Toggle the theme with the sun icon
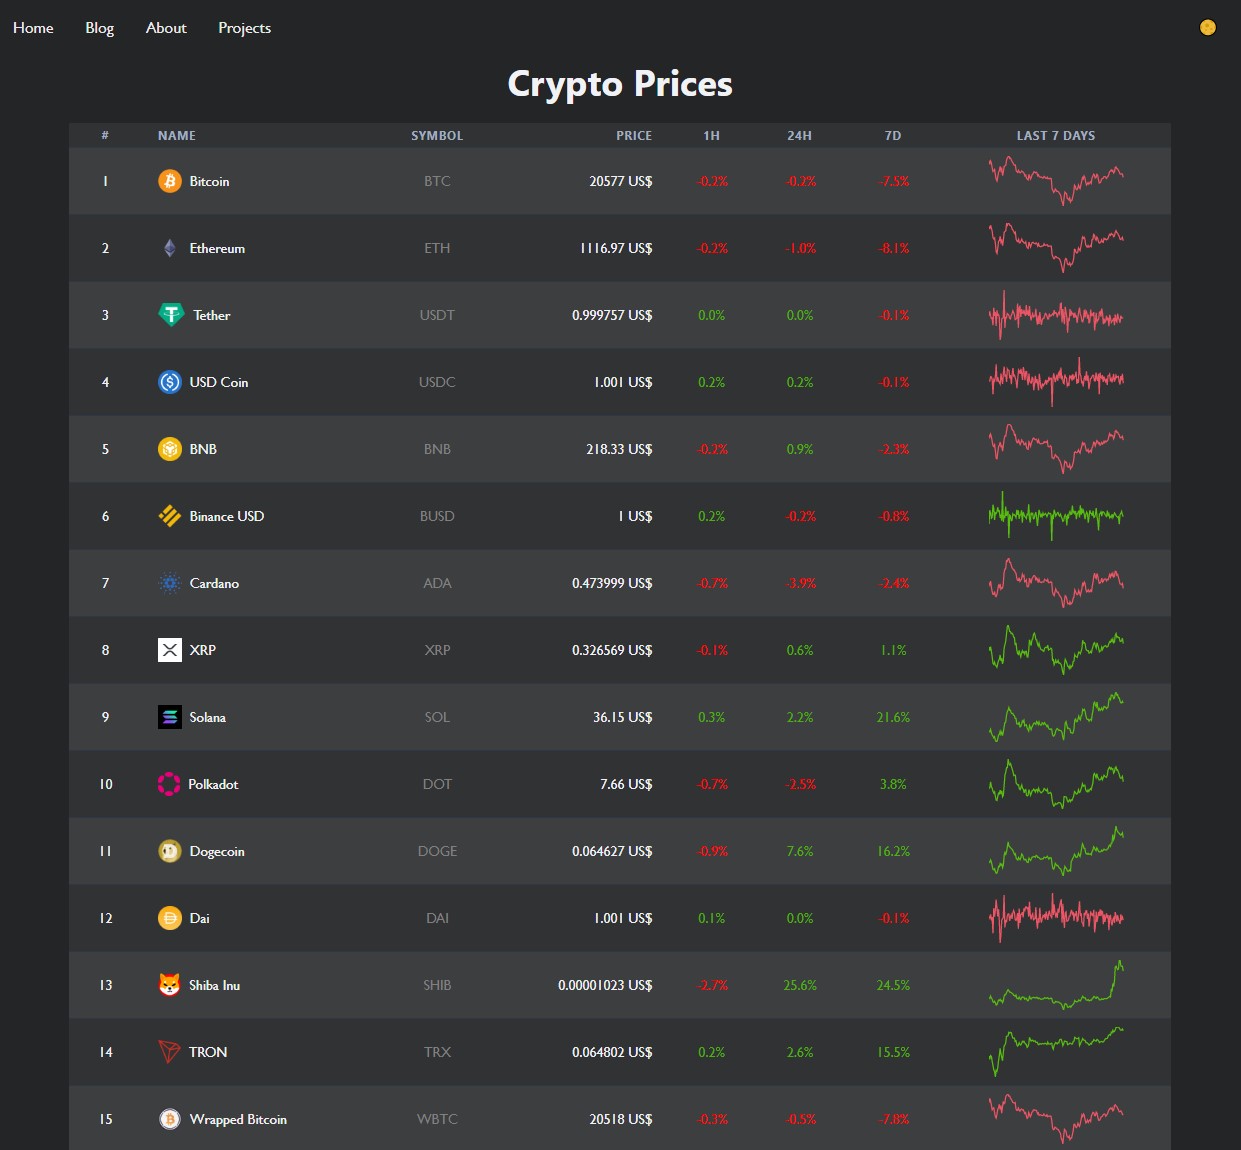This screenshot has height=1150, width=1241. (x=1208, y=27)
